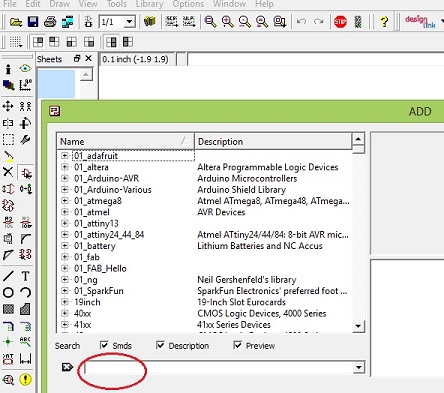
Task: Open help question mark icon
Action: click(x=384, y=22)
